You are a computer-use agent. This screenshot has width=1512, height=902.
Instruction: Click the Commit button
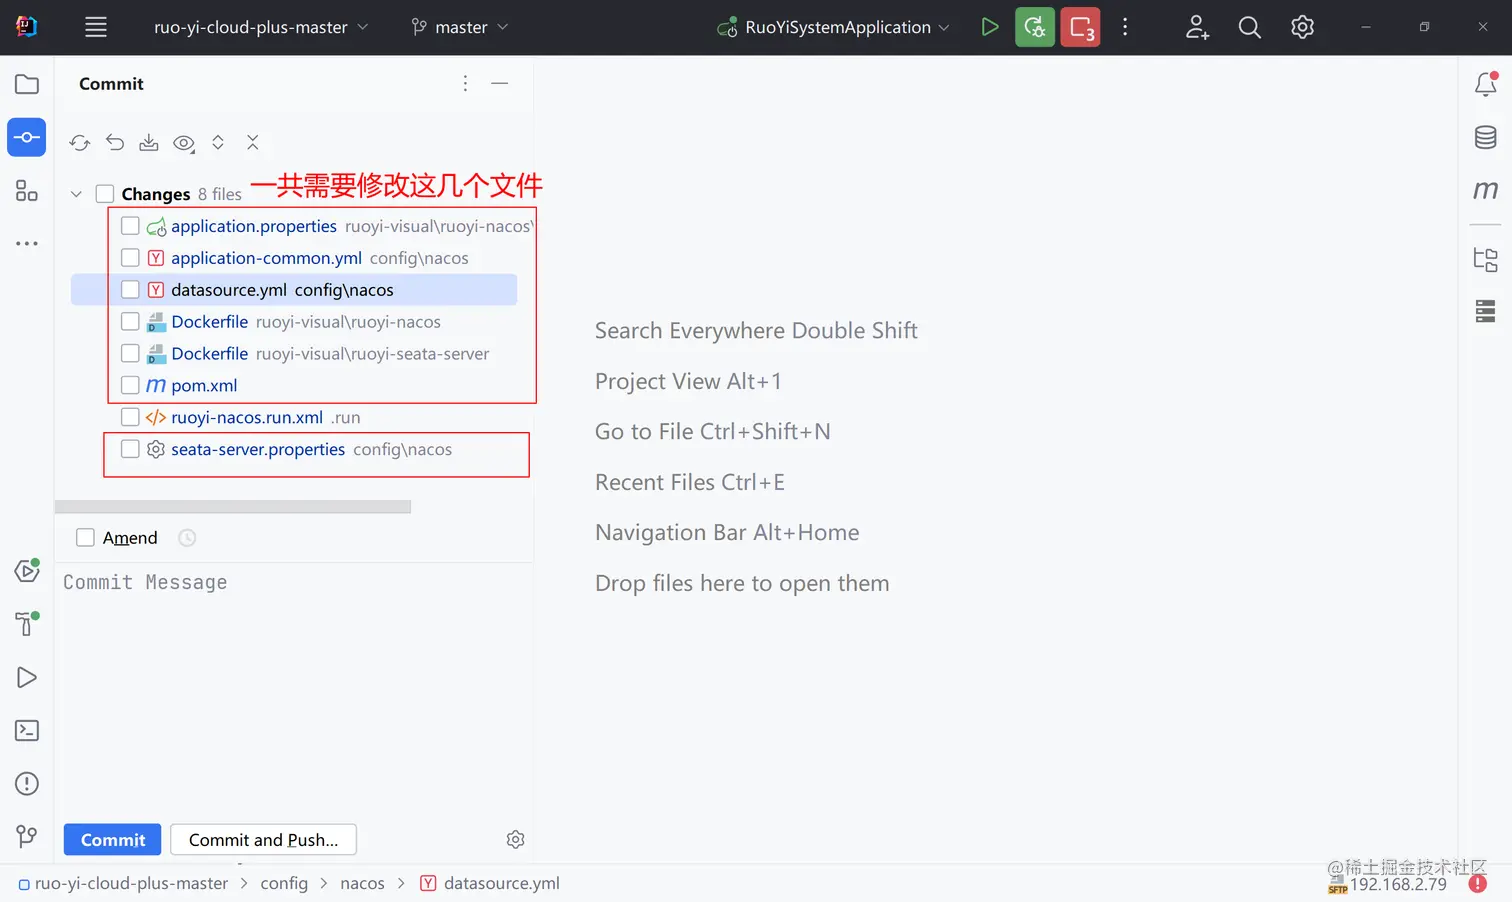coord(112,840)
